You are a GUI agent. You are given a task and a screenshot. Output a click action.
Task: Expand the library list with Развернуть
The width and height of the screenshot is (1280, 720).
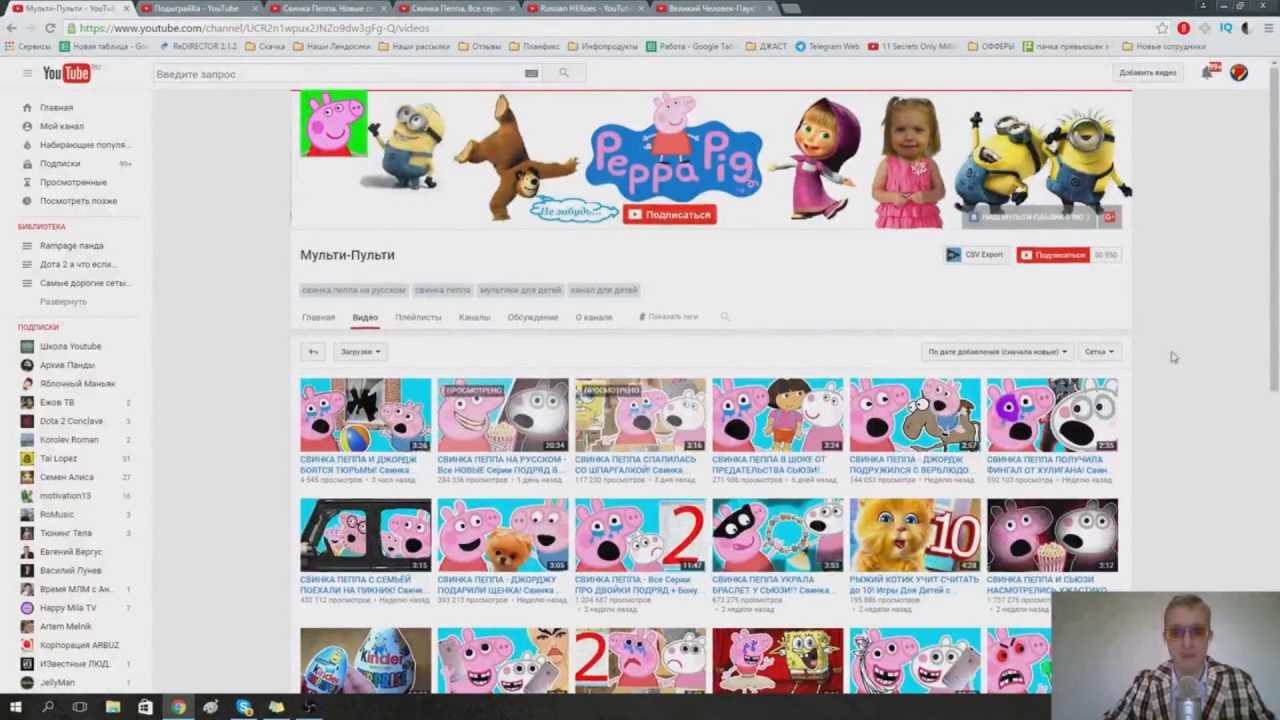(63, 302)
